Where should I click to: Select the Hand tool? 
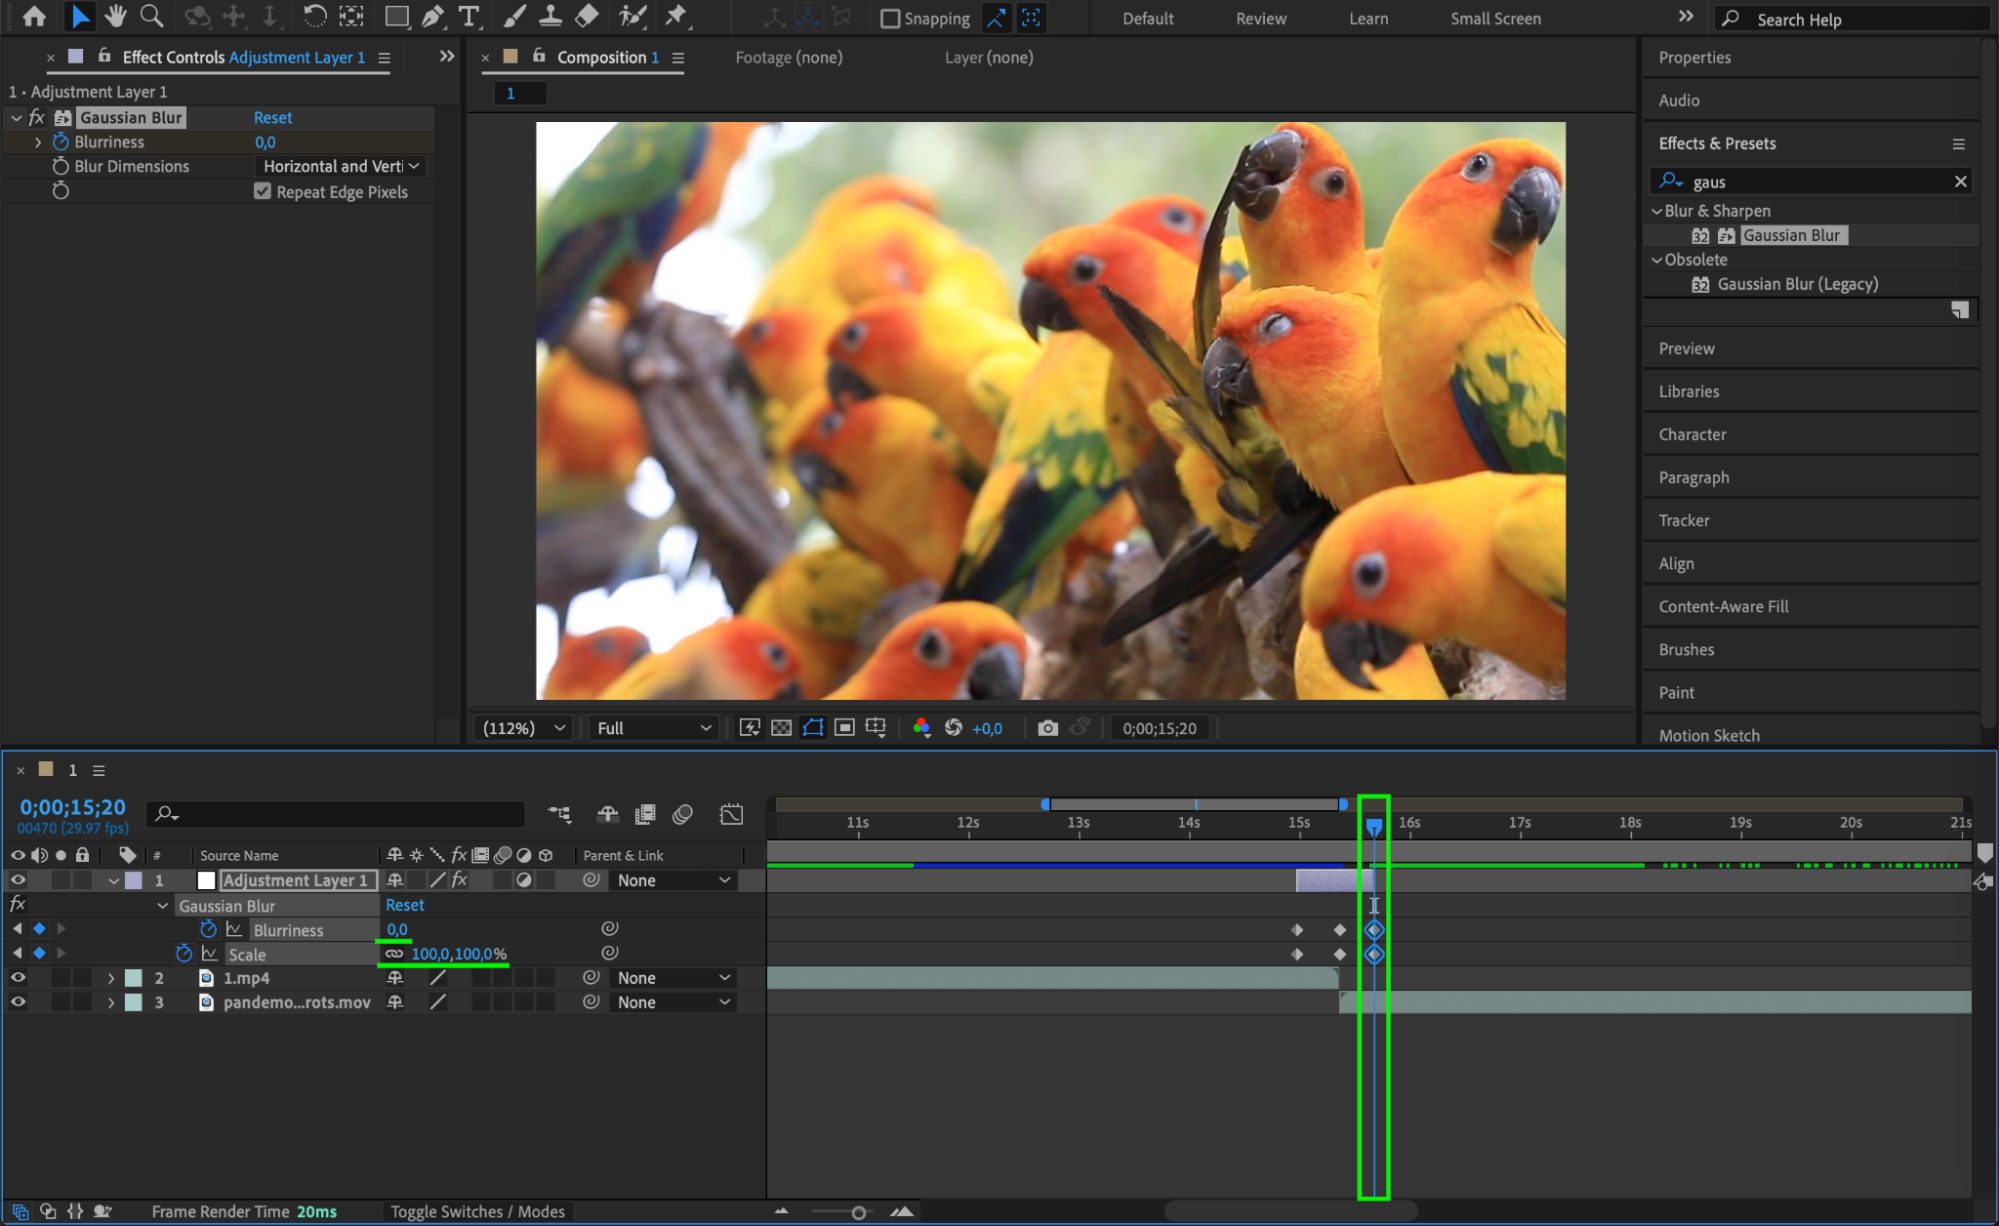[x=116, y=17]
